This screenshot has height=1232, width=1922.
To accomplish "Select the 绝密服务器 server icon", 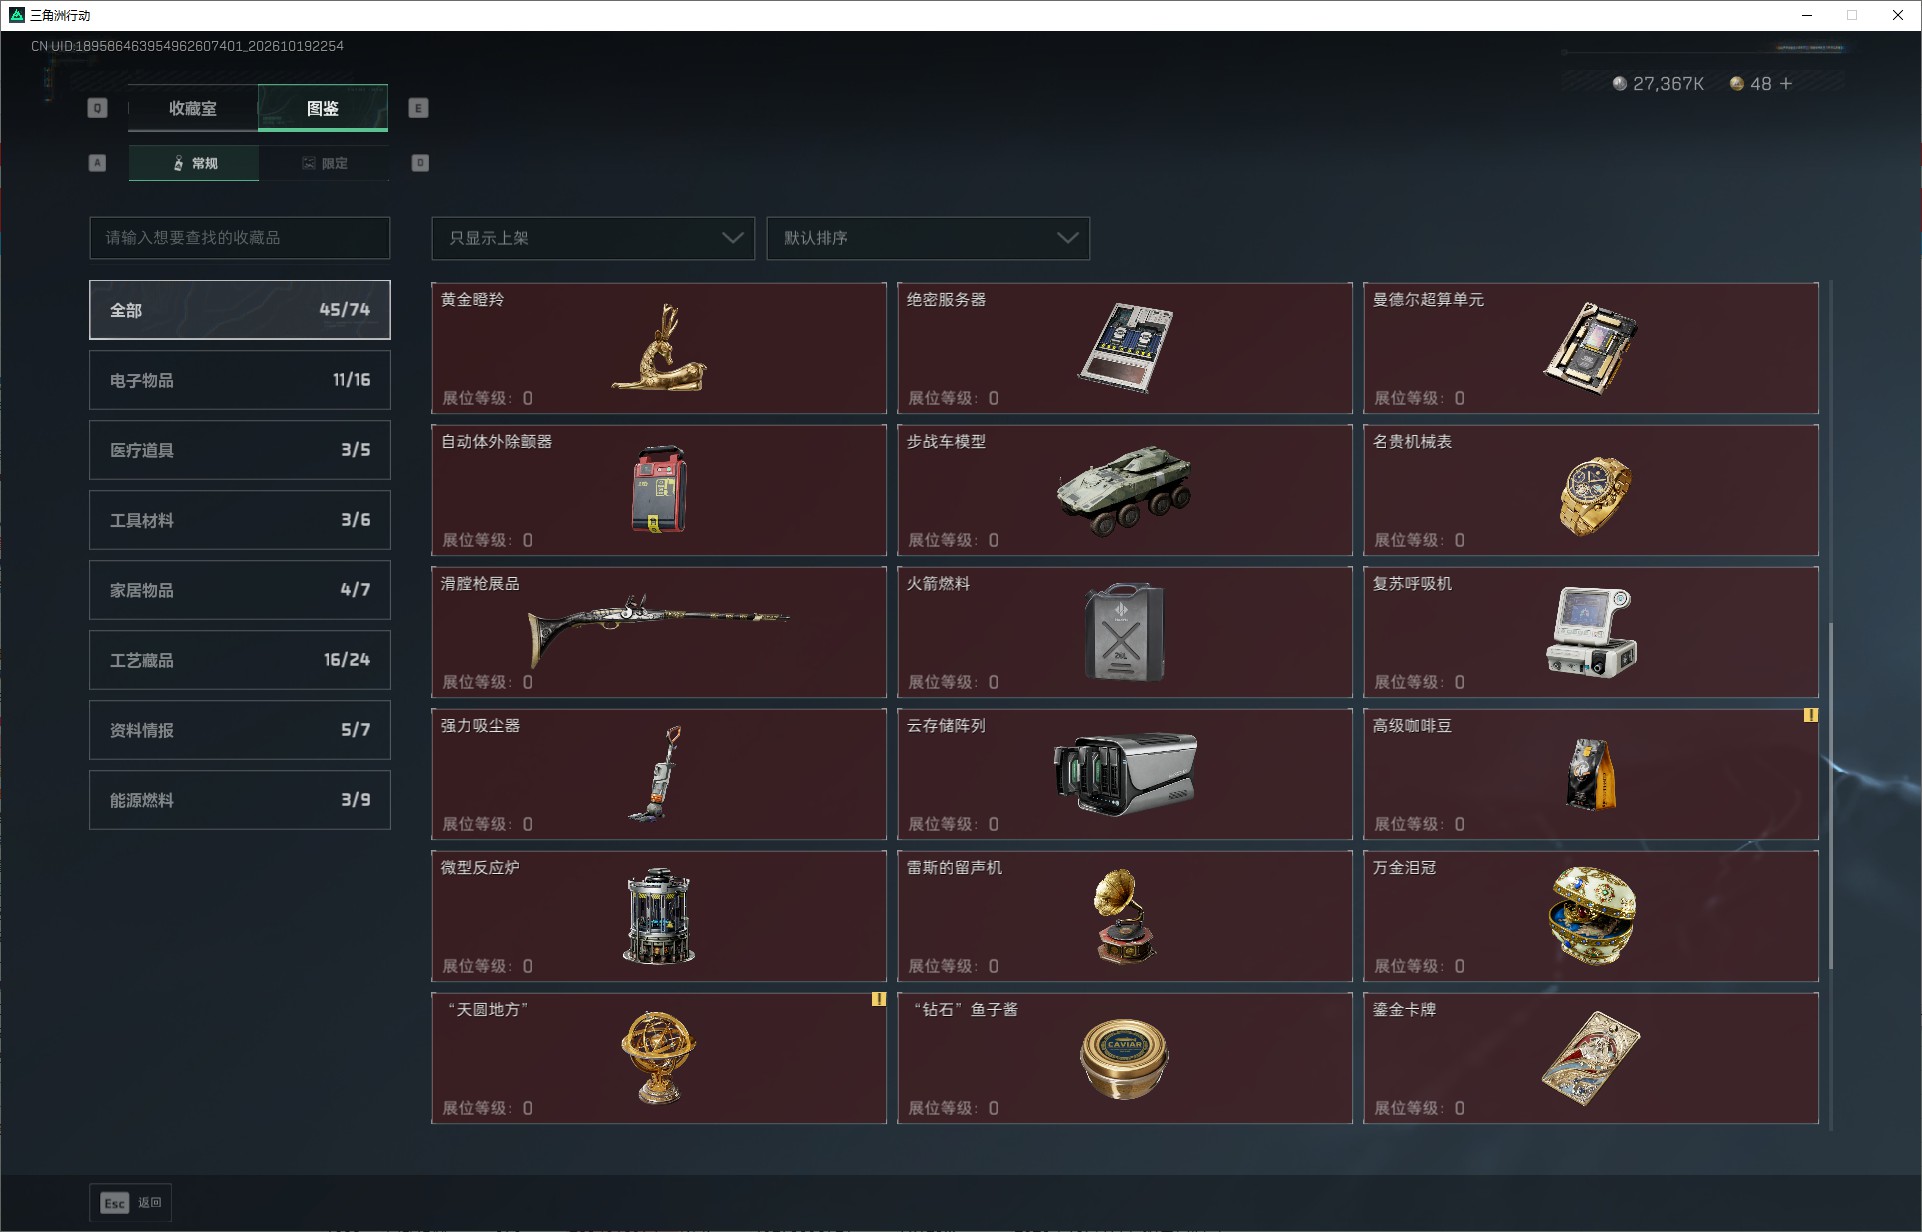I will click(x=1125, y=347).
